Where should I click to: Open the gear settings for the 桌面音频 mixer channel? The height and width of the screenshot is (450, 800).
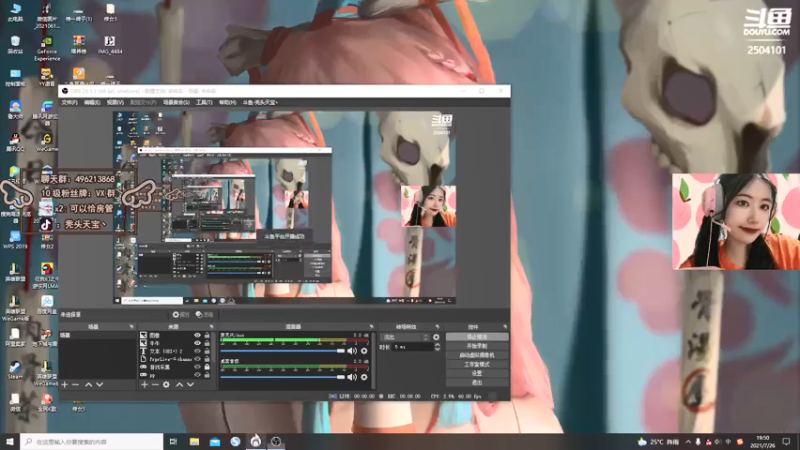pos(364,377)
